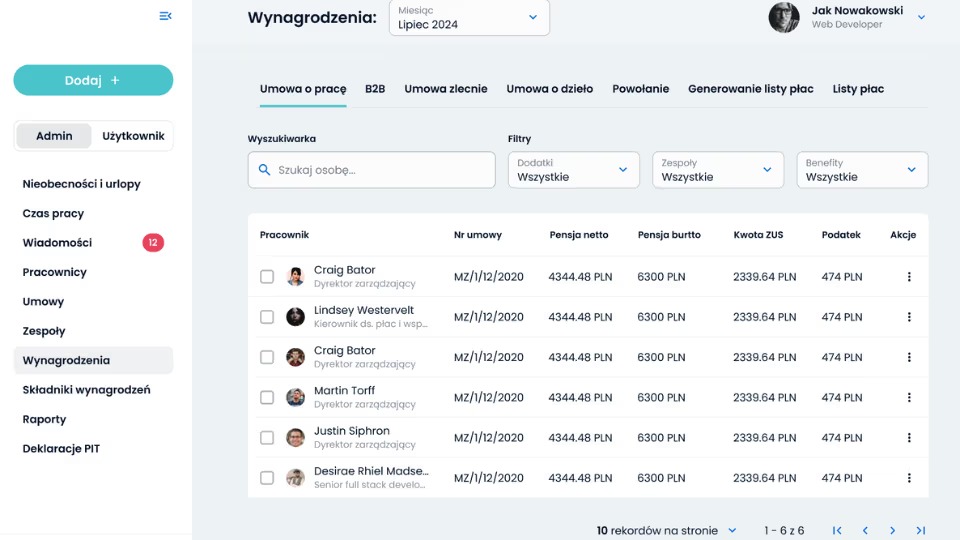Select the Umowa o dzieło tab
The width and height of the screenshot is (960, 540).
[550, 89]
